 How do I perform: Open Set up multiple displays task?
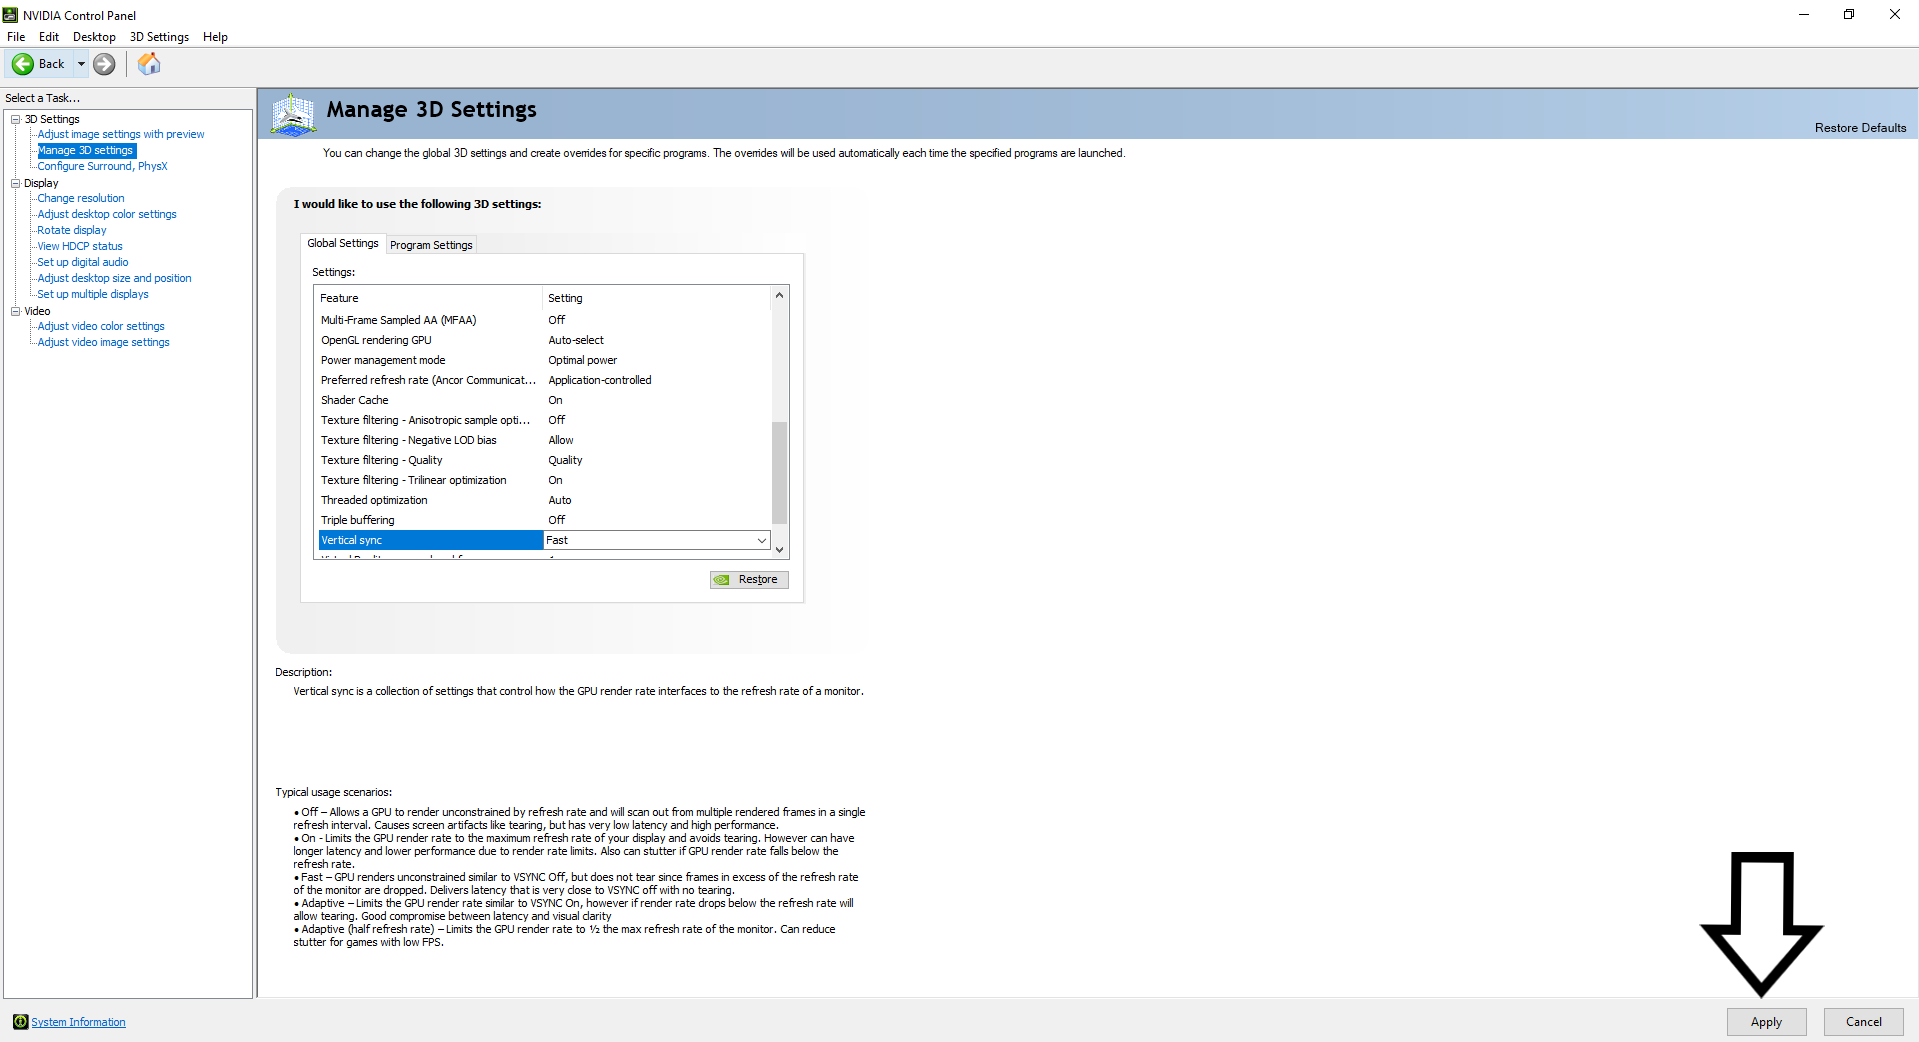click(93, 294)
